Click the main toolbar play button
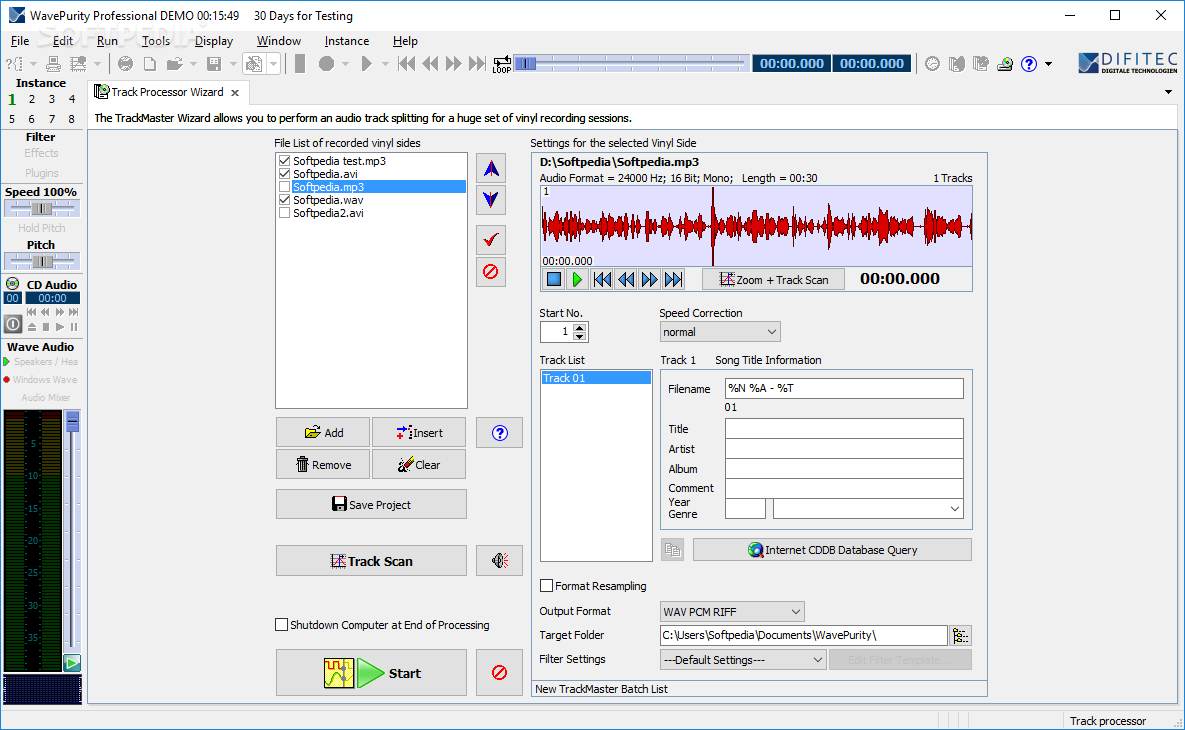This screenshot has width=1185, height=730. pos(367,64)
